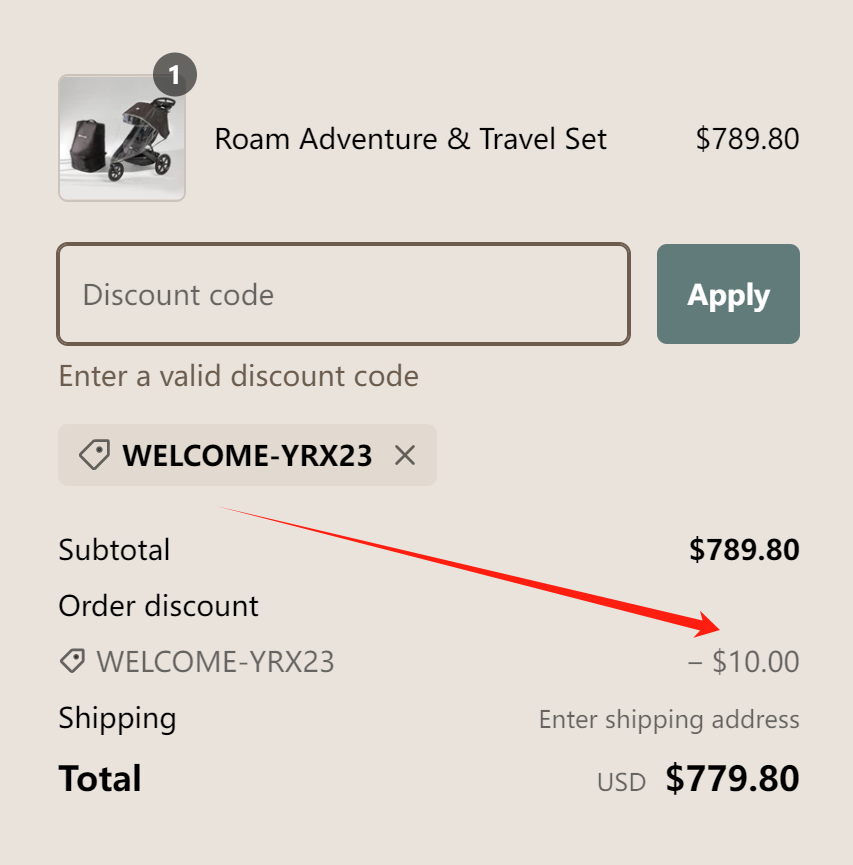Viewport: 853px width, 865px height.
Task: Click the tag icon in the discount chip
Action: pos(94,456)
